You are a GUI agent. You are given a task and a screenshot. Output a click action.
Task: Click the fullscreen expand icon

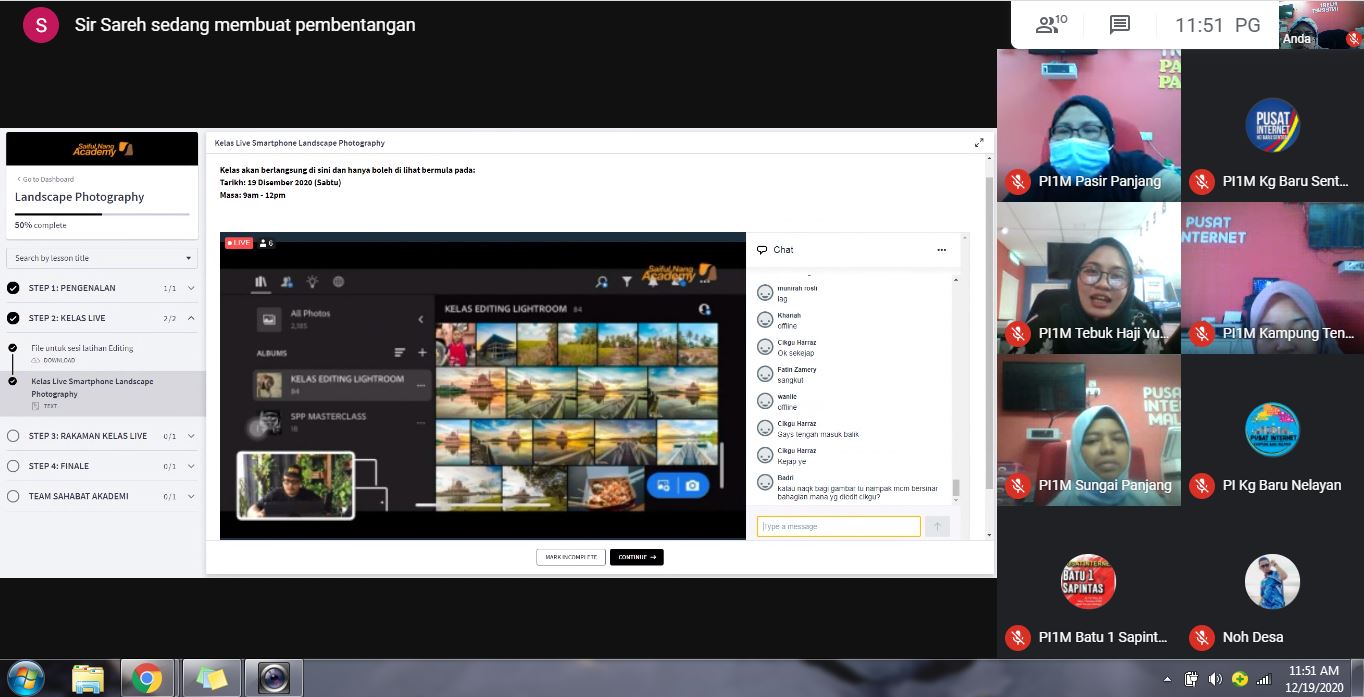point(979,143)
